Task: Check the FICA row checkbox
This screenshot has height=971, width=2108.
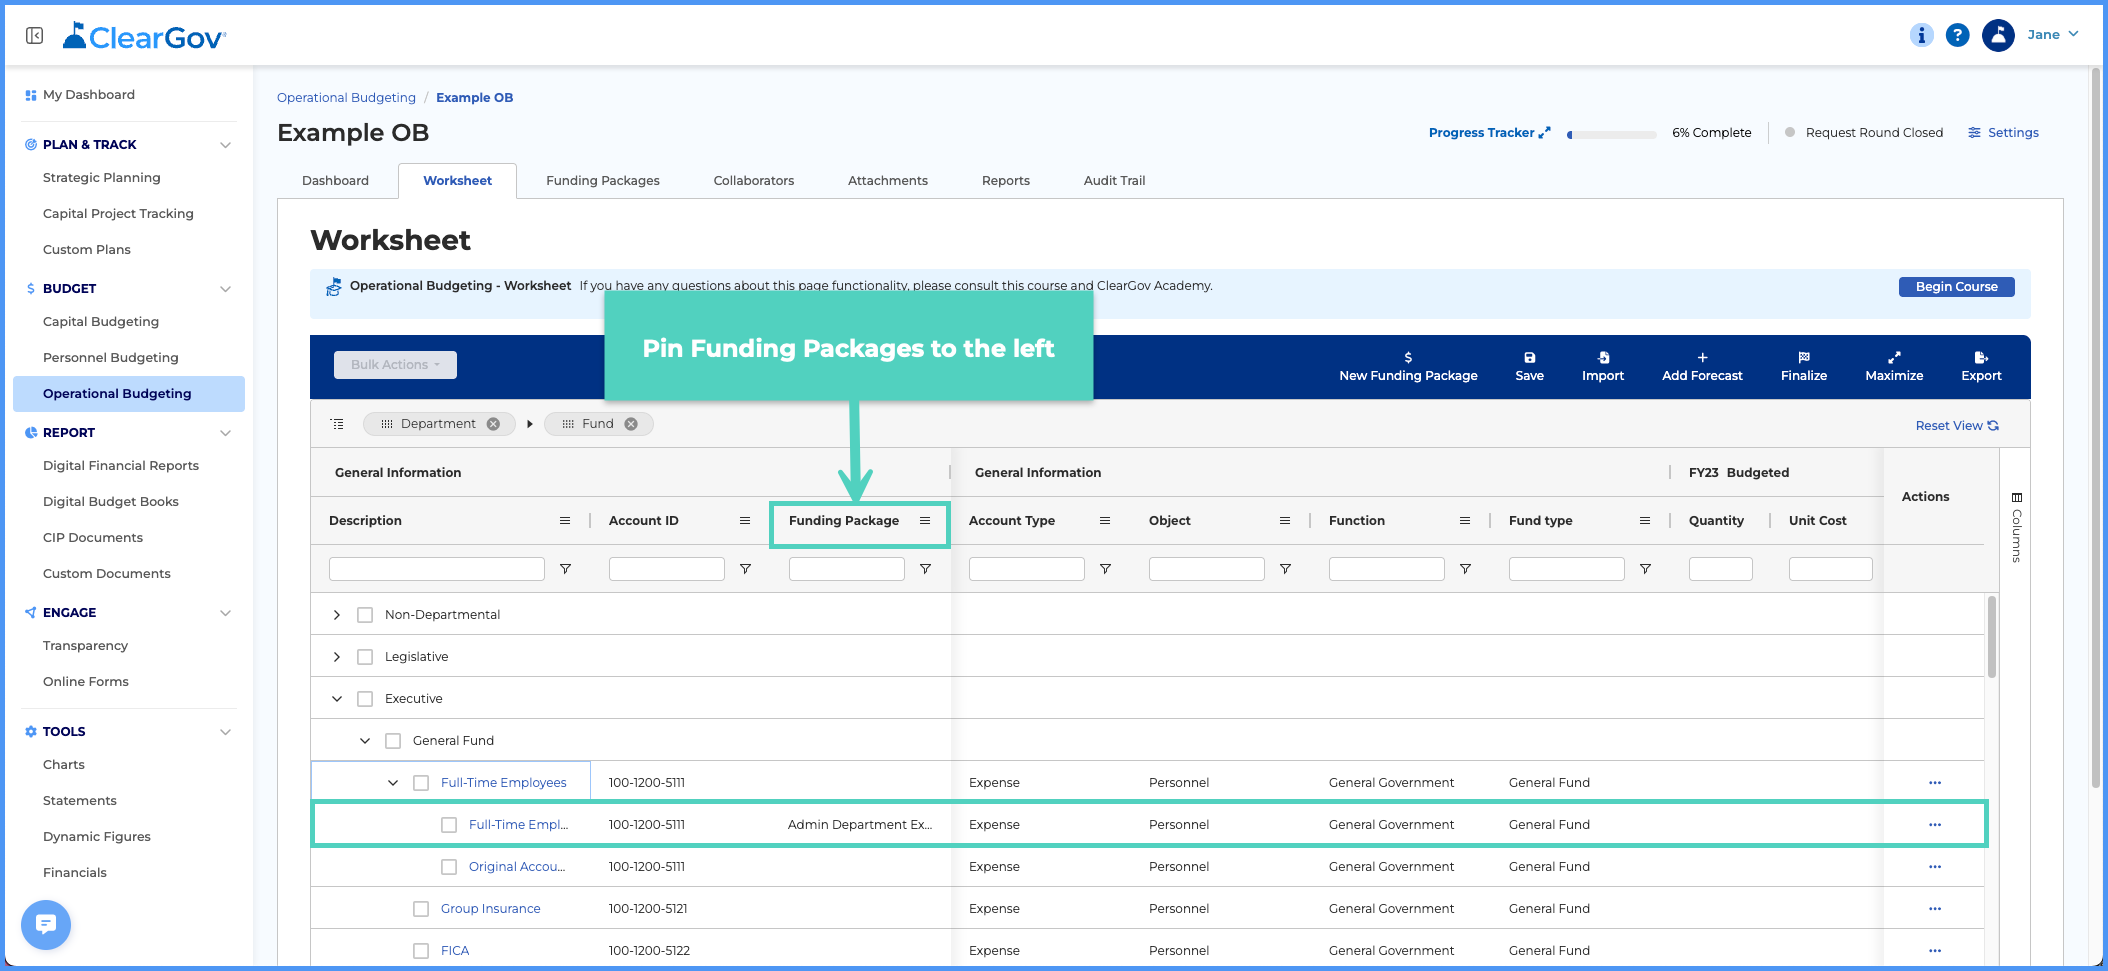Action: point(421,951)
